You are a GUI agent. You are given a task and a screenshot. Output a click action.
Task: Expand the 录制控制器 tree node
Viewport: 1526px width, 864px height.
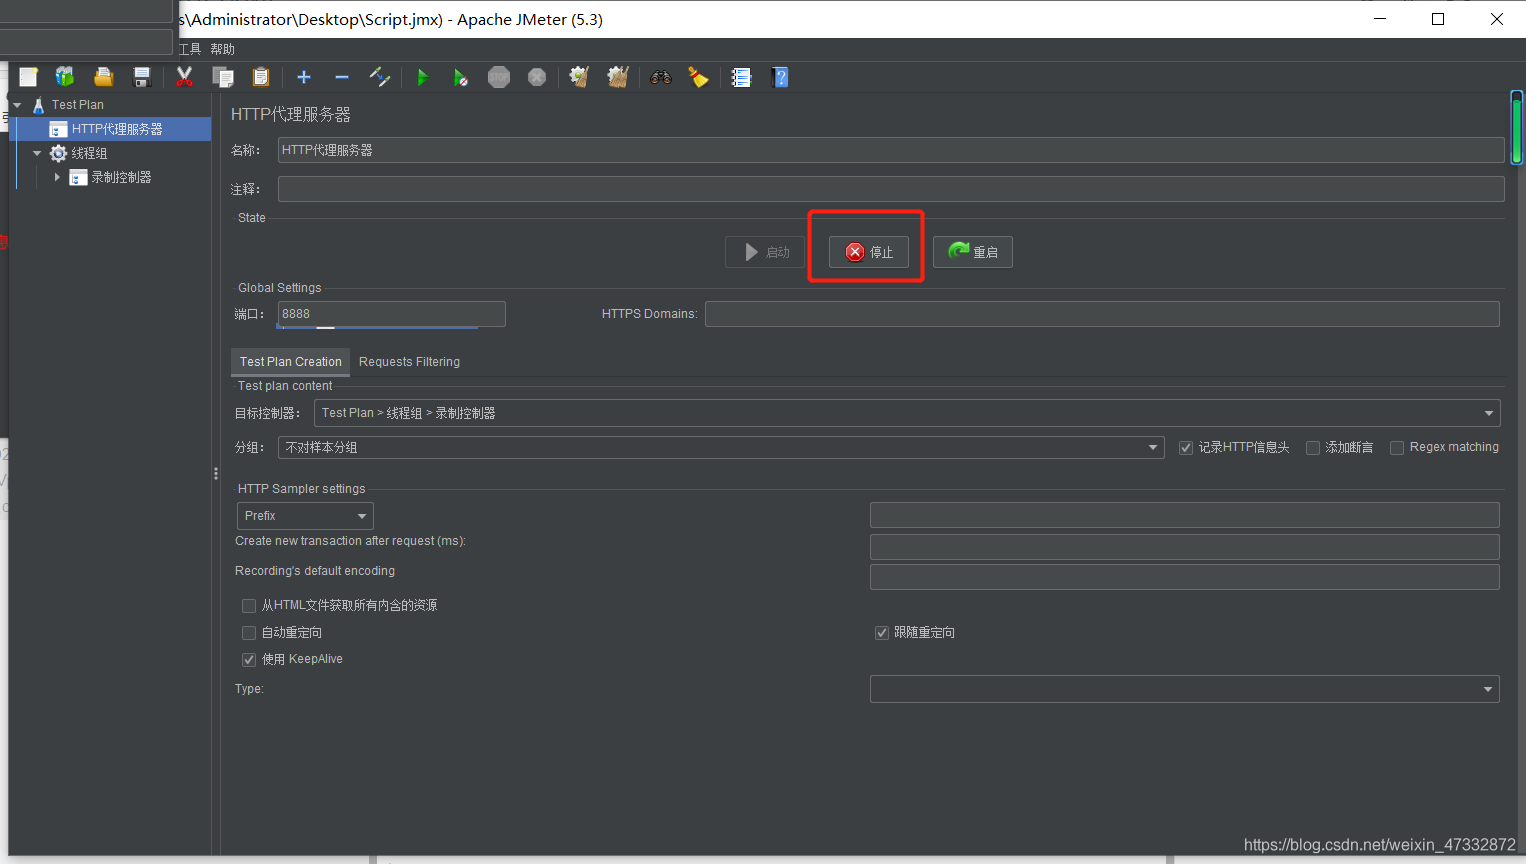[57, 177]
